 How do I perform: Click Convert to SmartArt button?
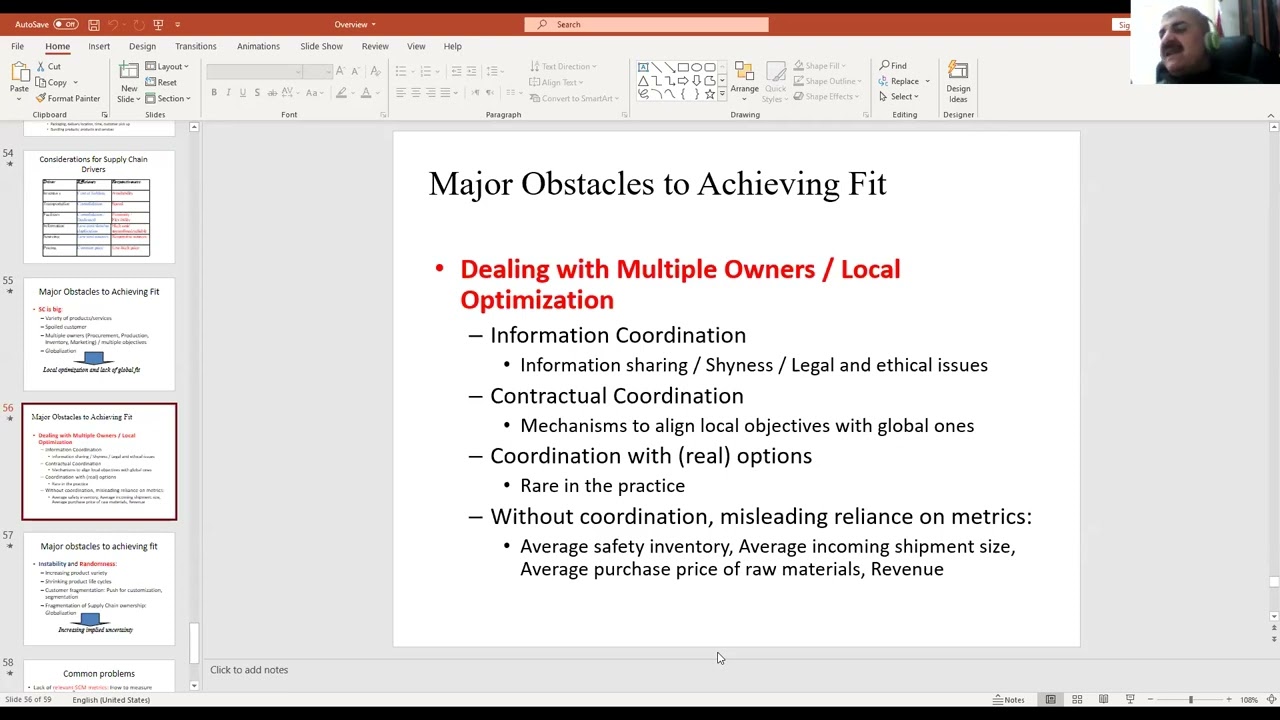click(x=574, y=98)
